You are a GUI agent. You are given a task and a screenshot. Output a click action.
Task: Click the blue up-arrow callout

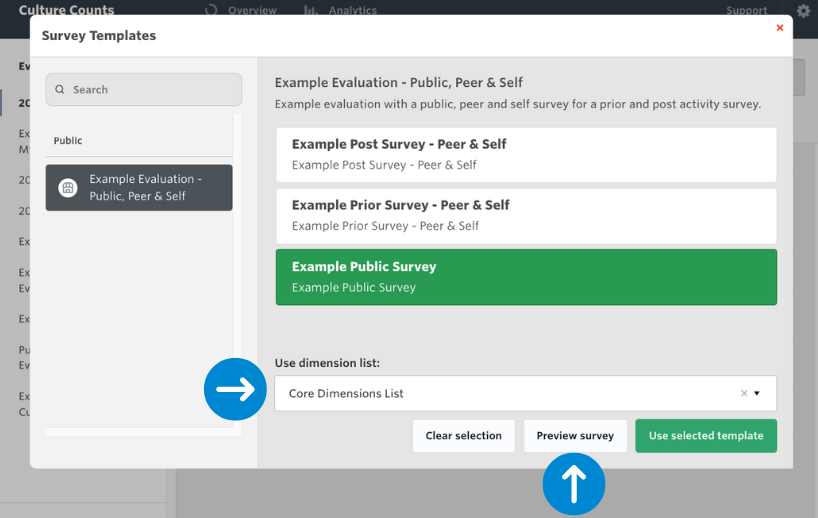(x=573, y=484)
